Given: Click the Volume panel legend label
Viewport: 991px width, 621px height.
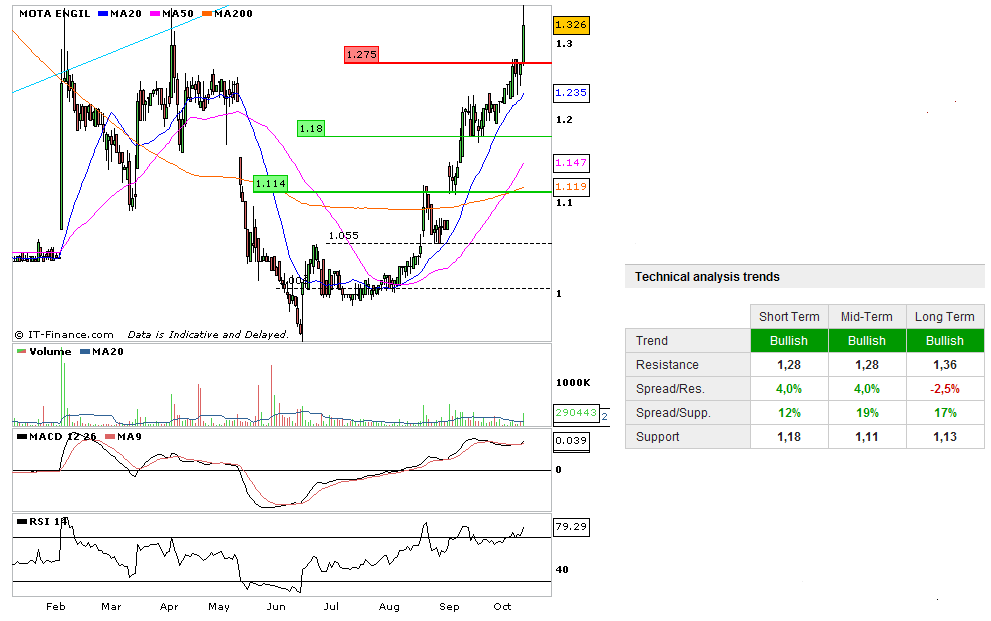Looking at the screenshot, I should point(50,351).
